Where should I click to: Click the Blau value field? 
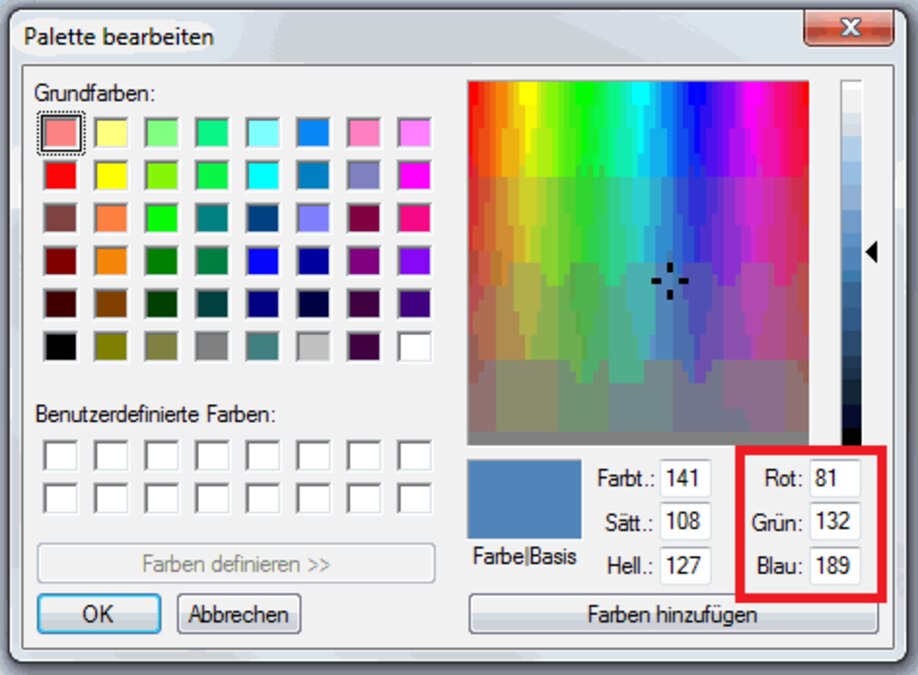(x=835, y=566)
